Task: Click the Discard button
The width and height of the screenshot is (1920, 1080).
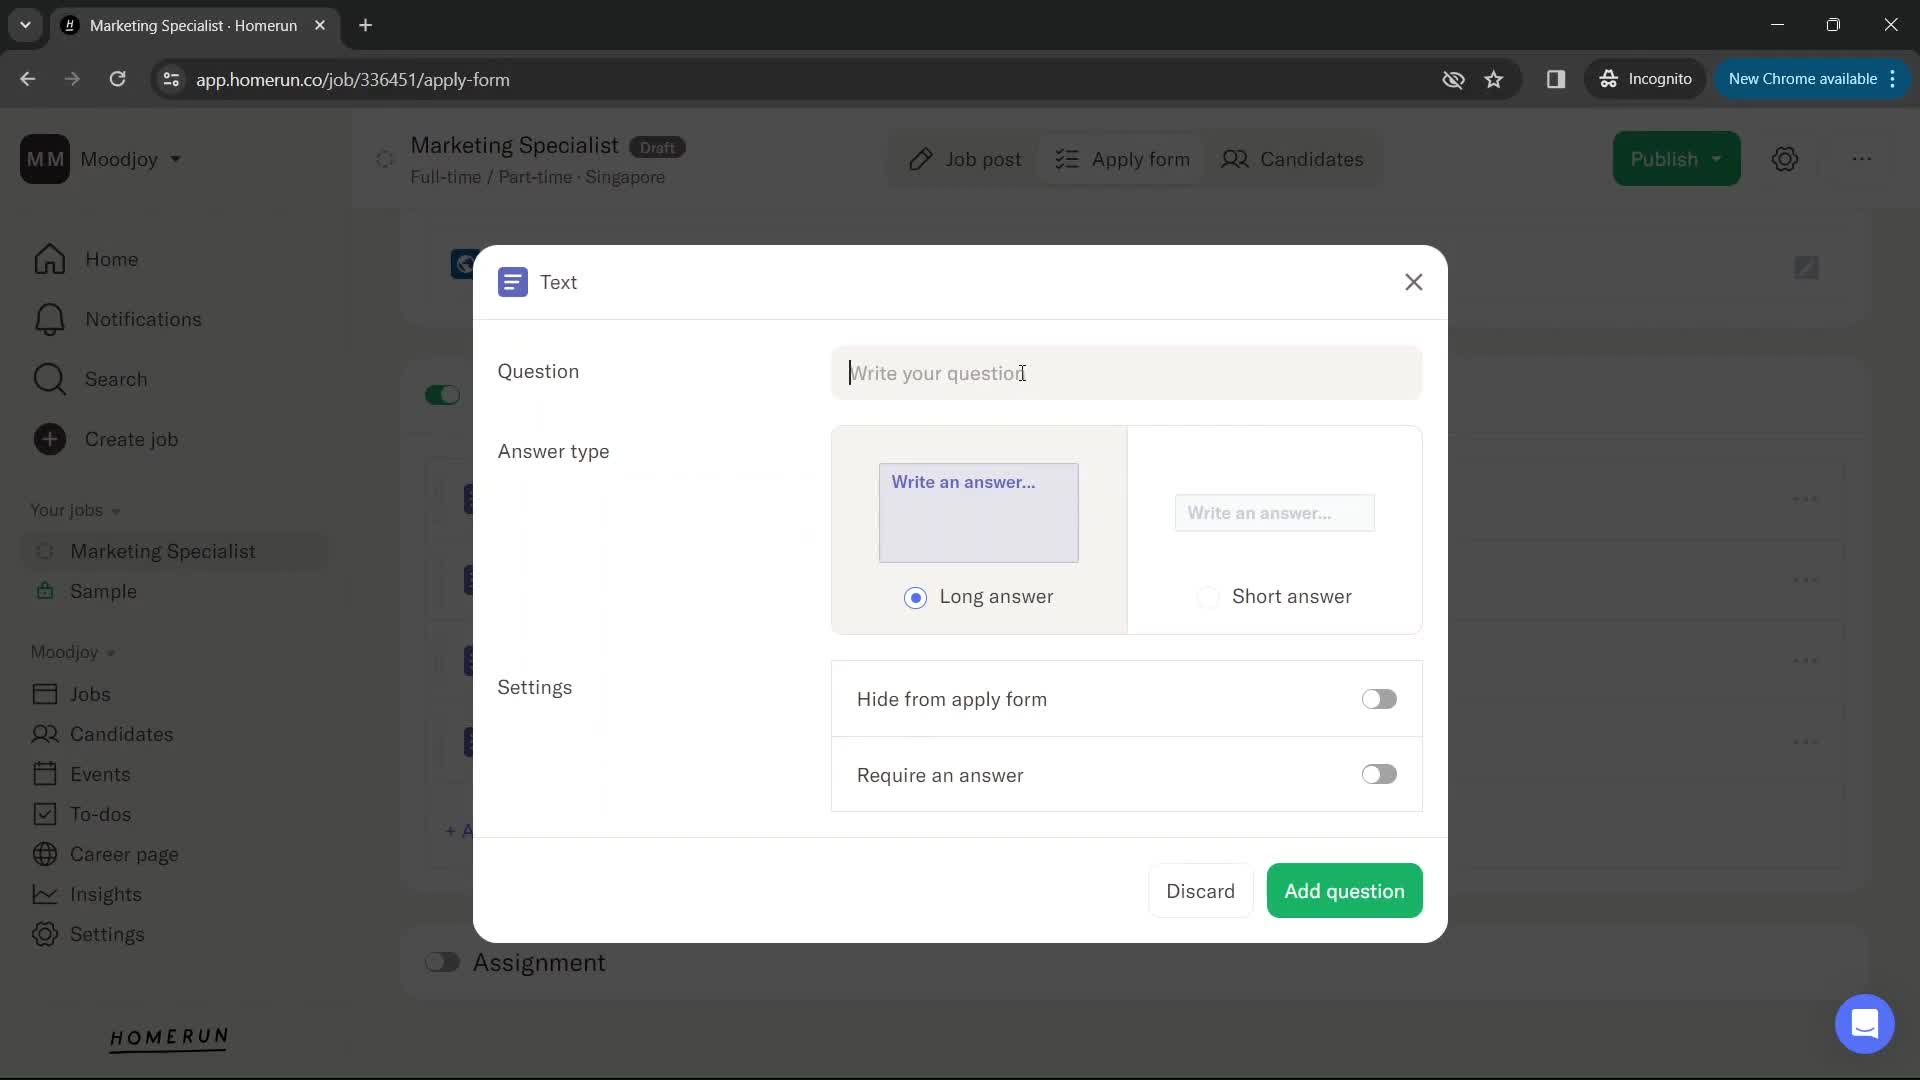Action: (x=1200, y=891)
